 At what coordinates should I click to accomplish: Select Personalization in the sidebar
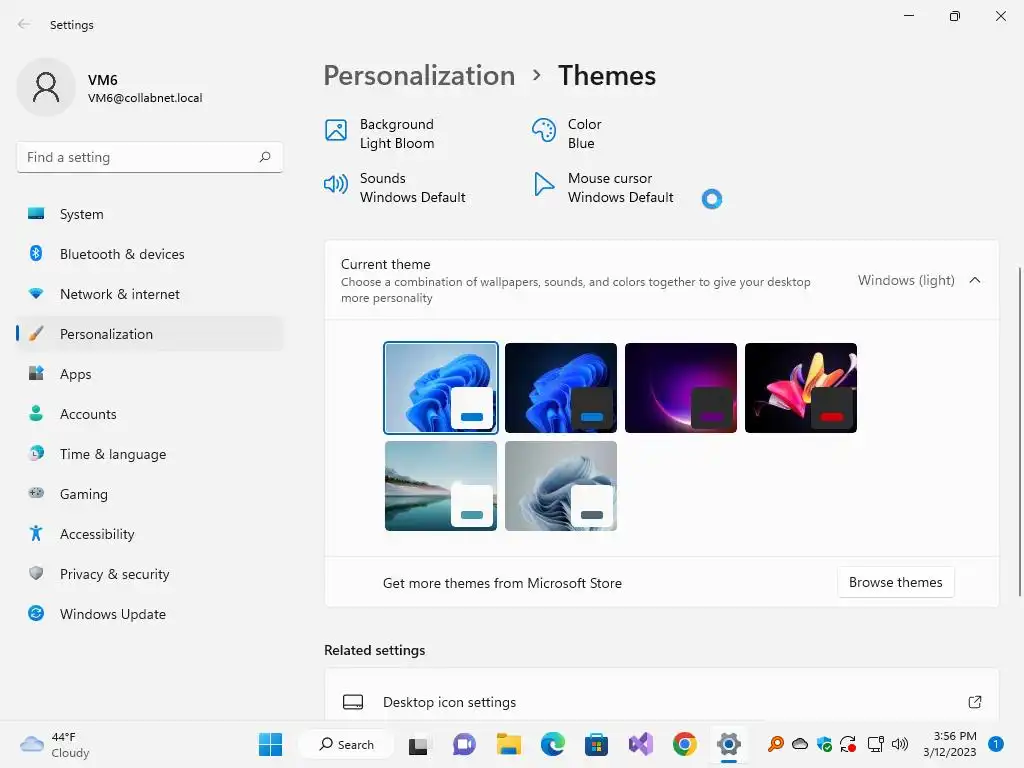[x=150, y=334]
